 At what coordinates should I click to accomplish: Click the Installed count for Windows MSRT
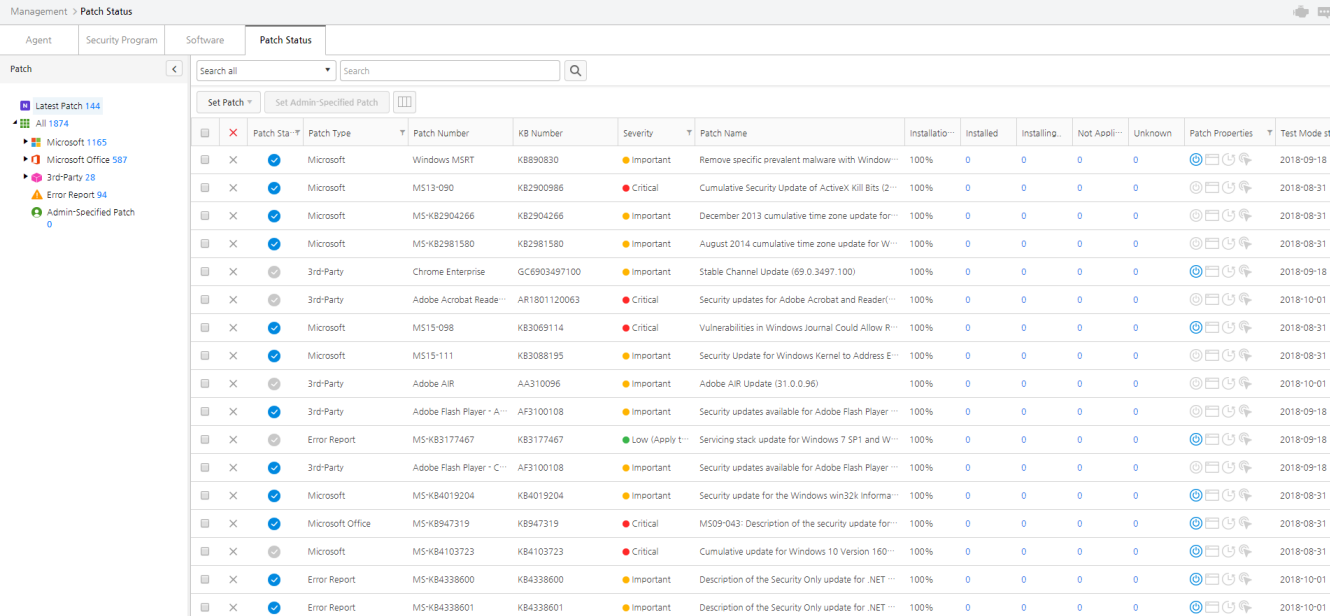pos(968,160)
